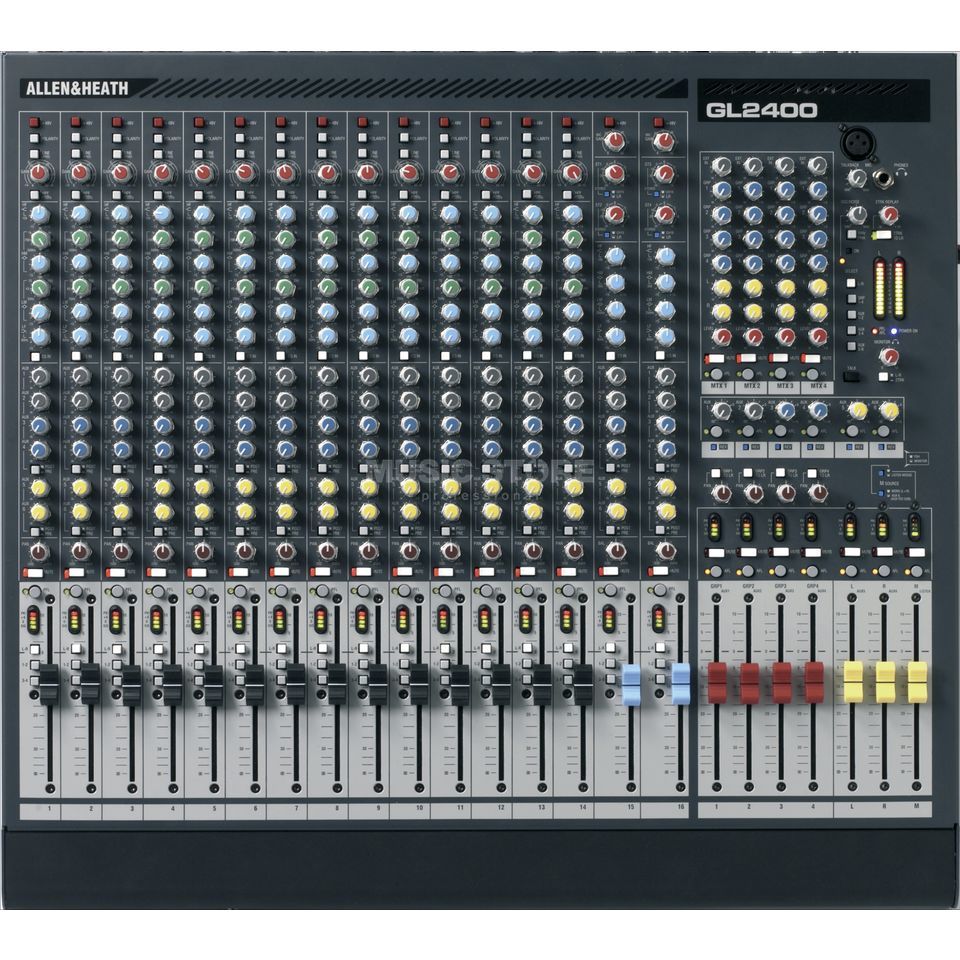This screenshot has height=960, width=960.
Task: Toggle the polarity switch on channel 3
Action: pyautogui.click(x=116, y=138)
